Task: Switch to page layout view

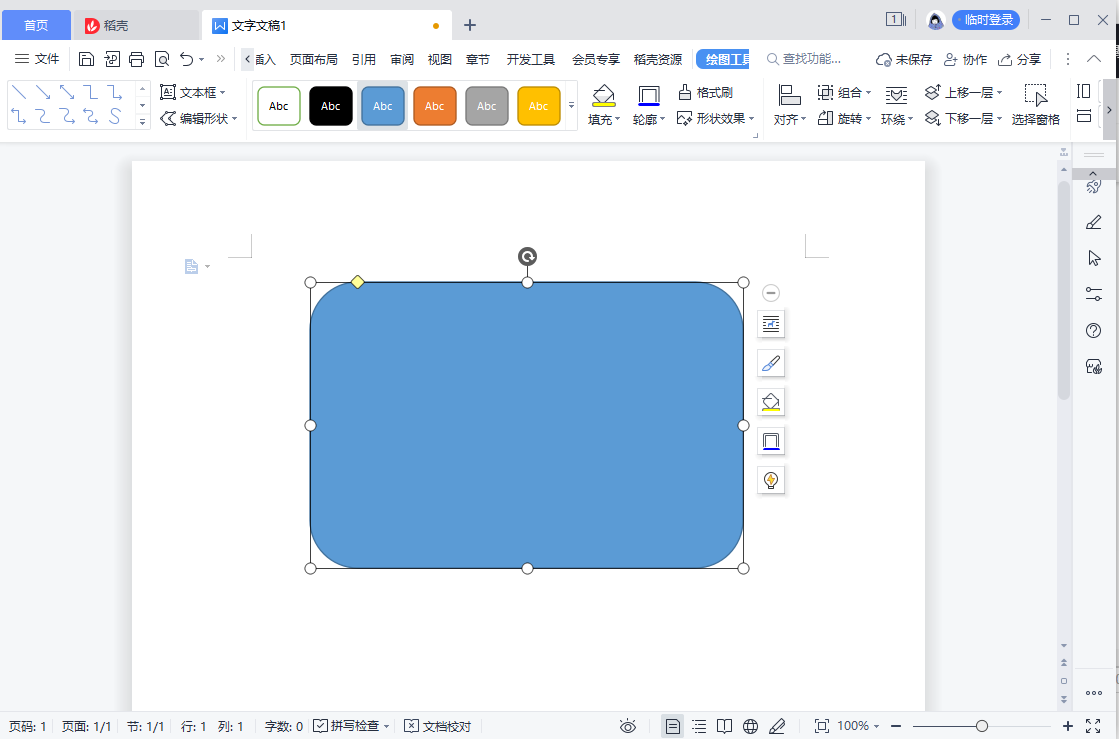Action: 672,726
